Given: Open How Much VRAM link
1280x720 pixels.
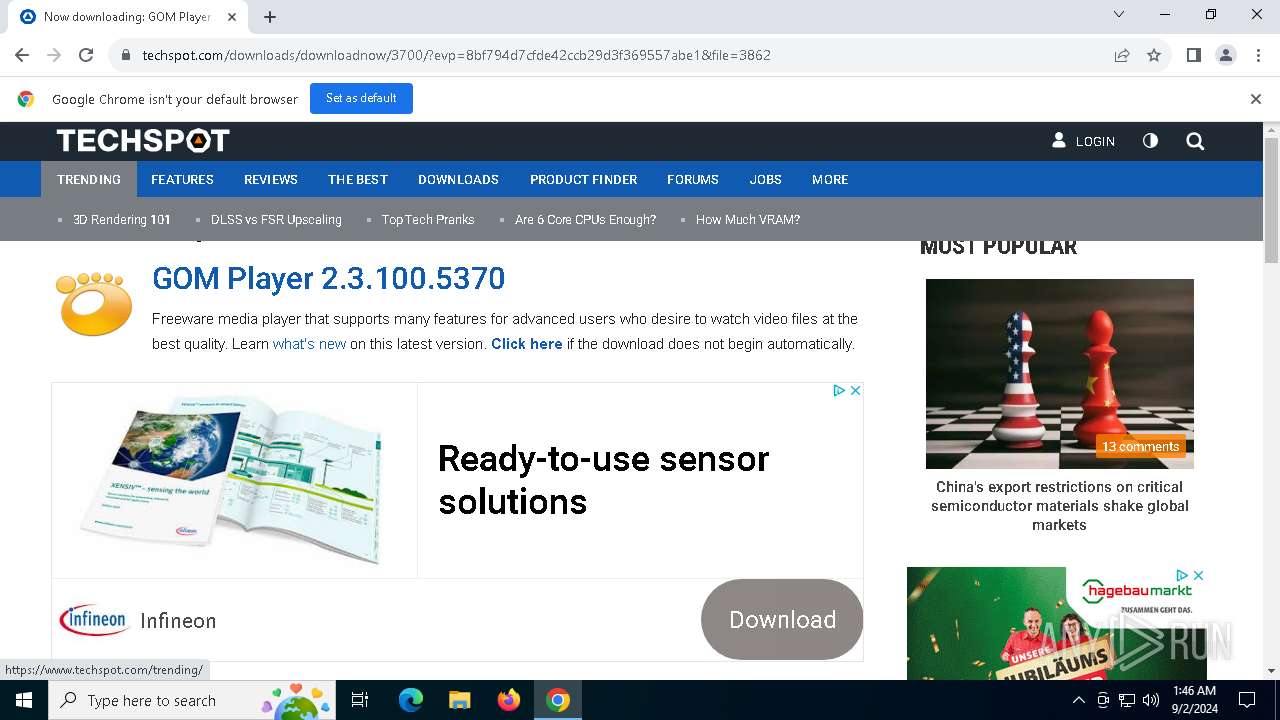Looking at the screenshot, I should (748, 220).
